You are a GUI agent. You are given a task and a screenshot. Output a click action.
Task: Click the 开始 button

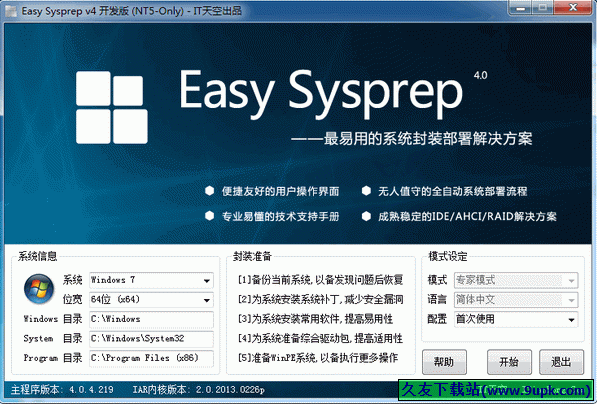509,362
